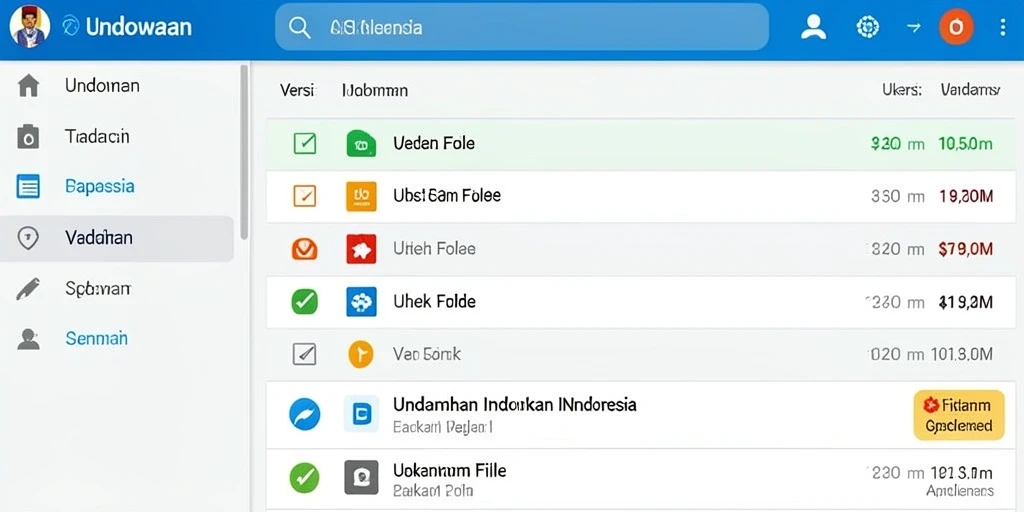
Task: Select the Vadohan sidebar item
Action: pyautogui.click(x=116, y=238)
